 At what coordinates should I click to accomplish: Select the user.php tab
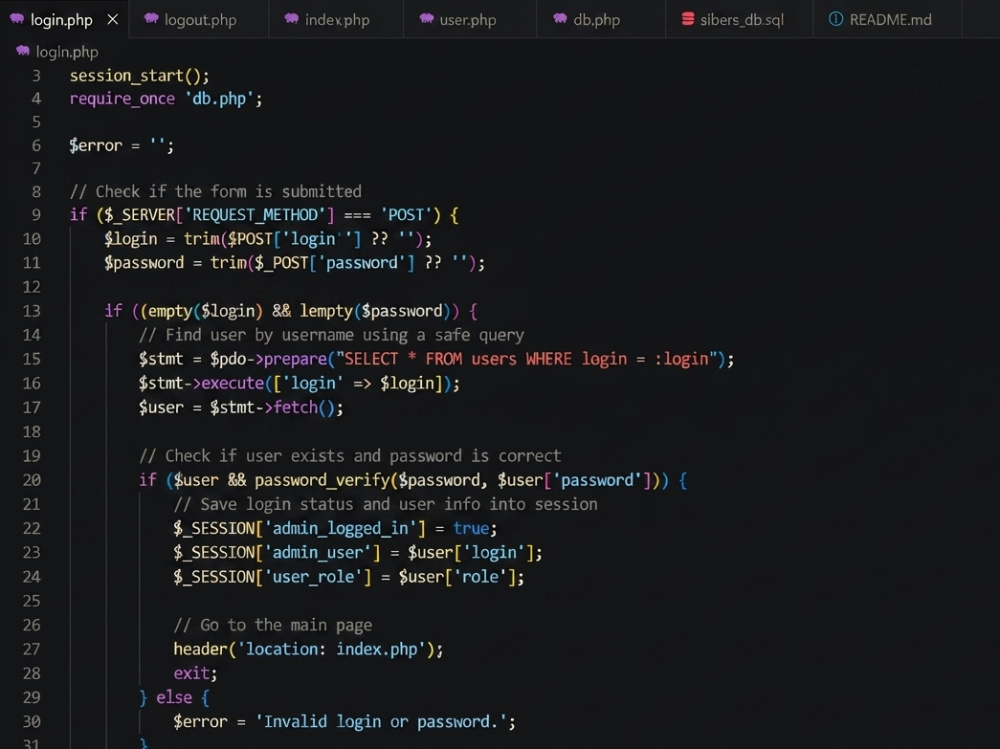click(467, 19)
